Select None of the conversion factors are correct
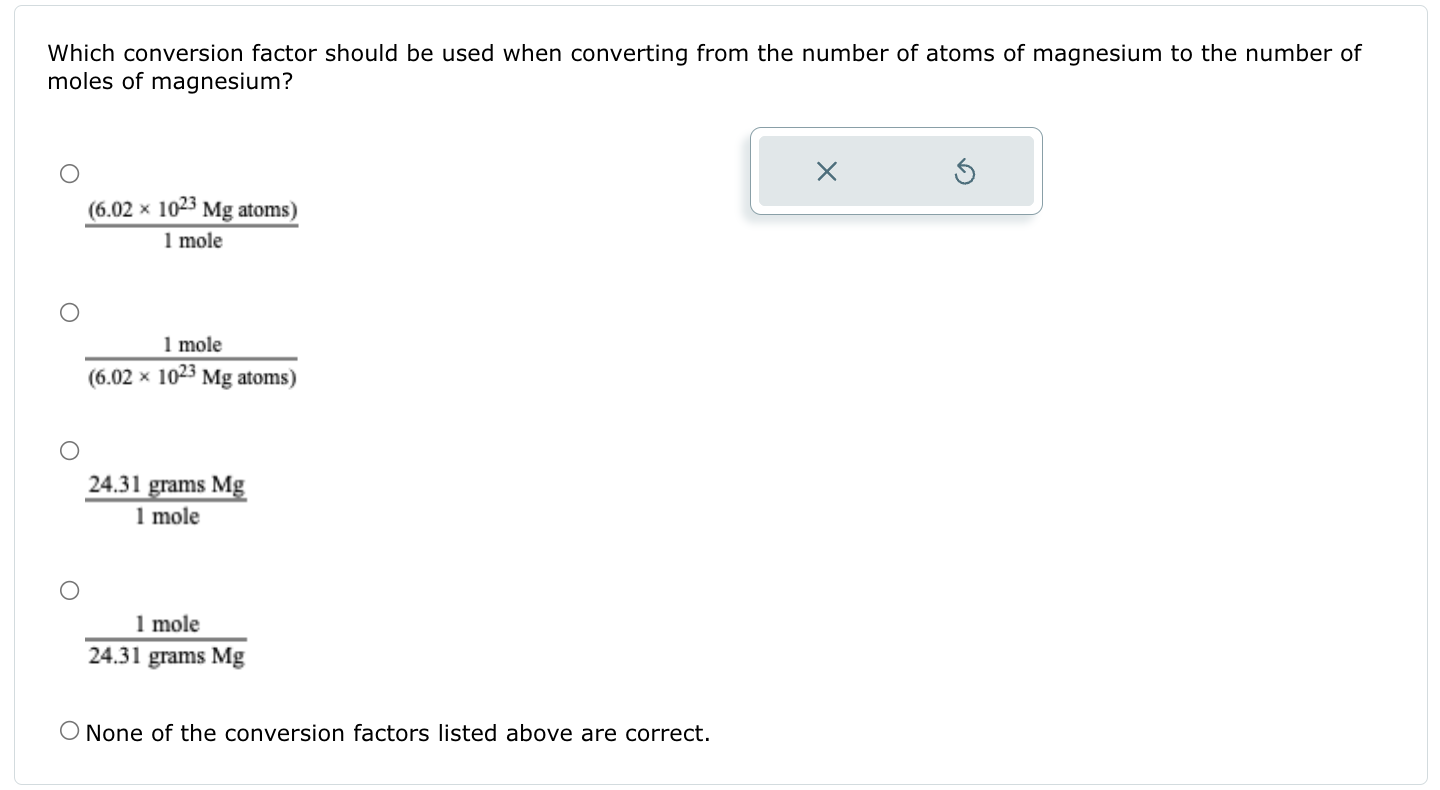Image resolution: width=1440 pixels, height=790 pixels. [x=69, y=730]
